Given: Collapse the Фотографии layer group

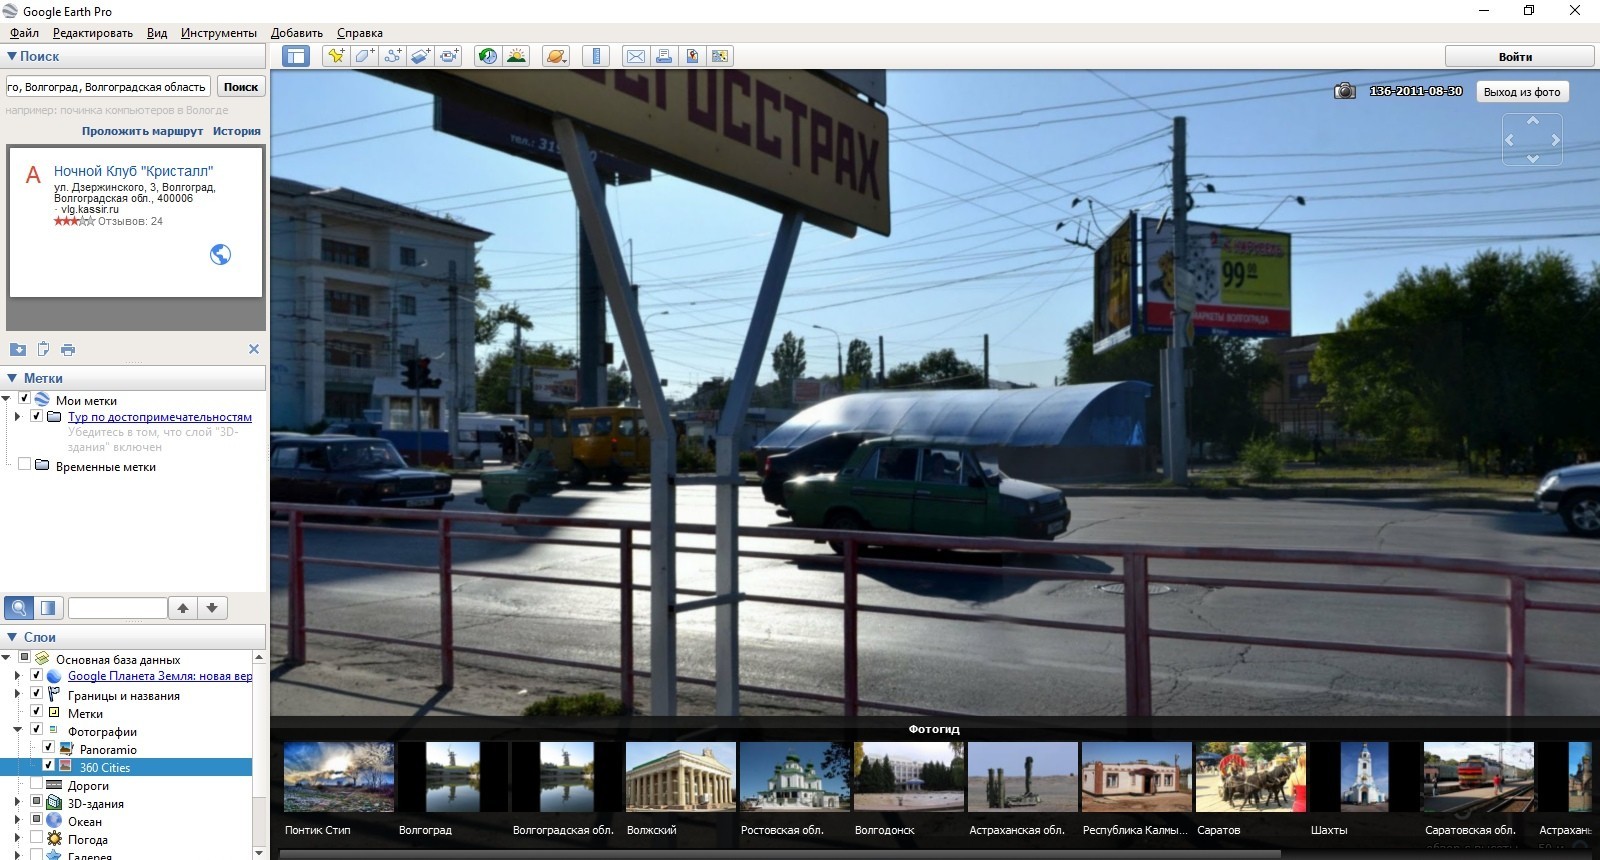Looking at the screenshot, I should (x=17, y=730).
